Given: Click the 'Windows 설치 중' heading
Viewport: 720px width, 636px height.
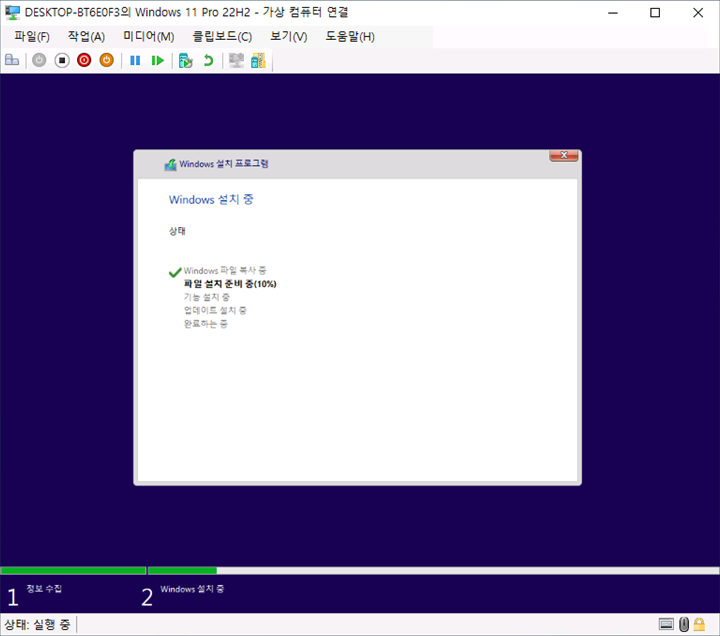Looking at the screenshot, I should pos(211,200).
